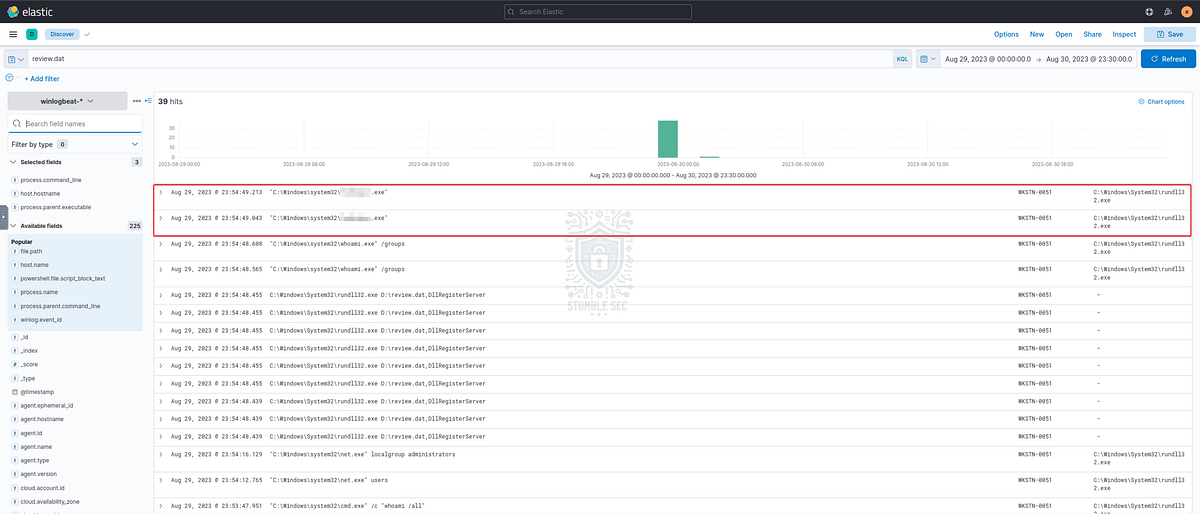1200x523 pixels.
Task: Click Open in the top menu
Action: tap(1064, 34)
